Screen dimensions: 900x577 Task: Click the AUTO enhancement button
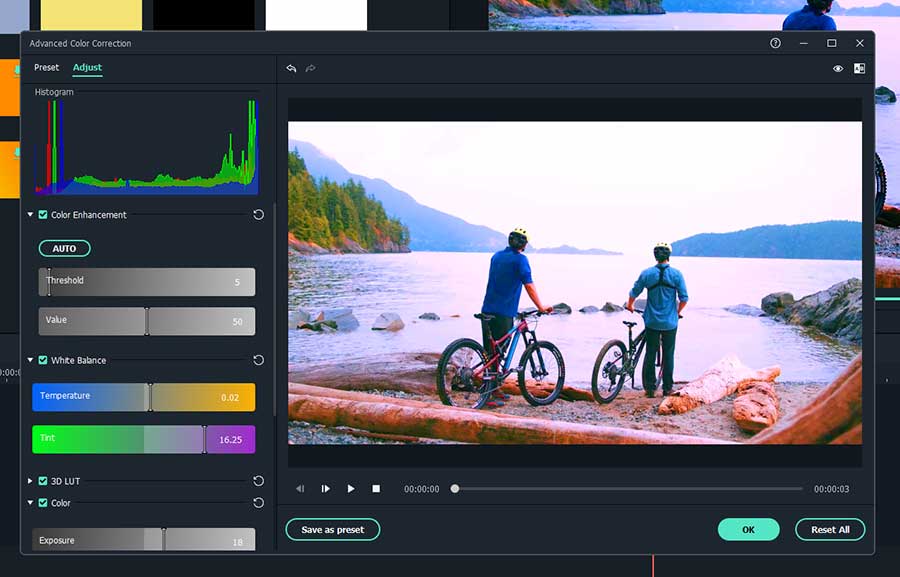(64, 249)
